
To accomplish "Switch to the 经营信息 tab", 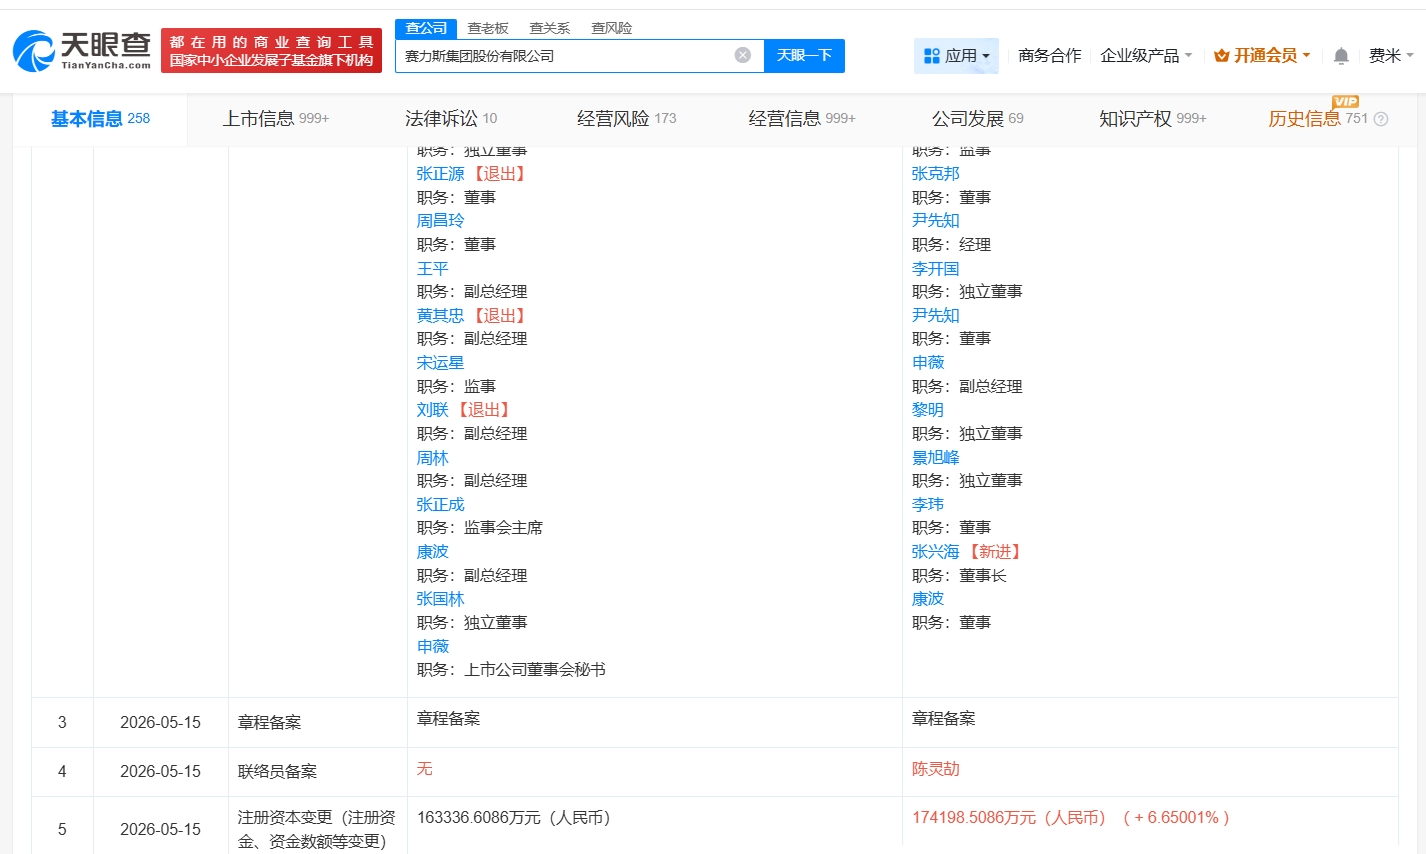I will [x=802, y=119].
